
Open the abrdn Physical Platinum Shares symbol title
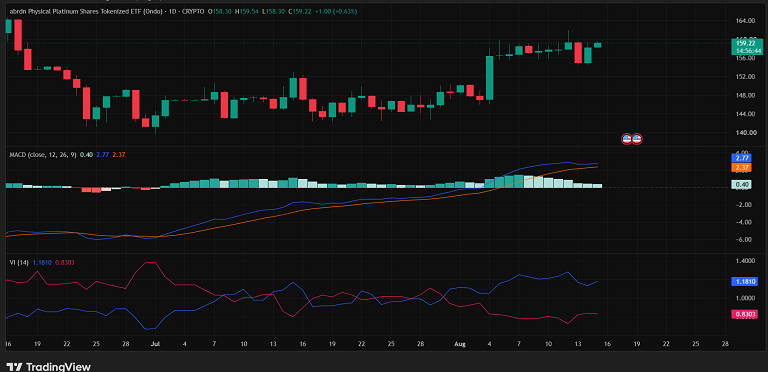(86, 11)
